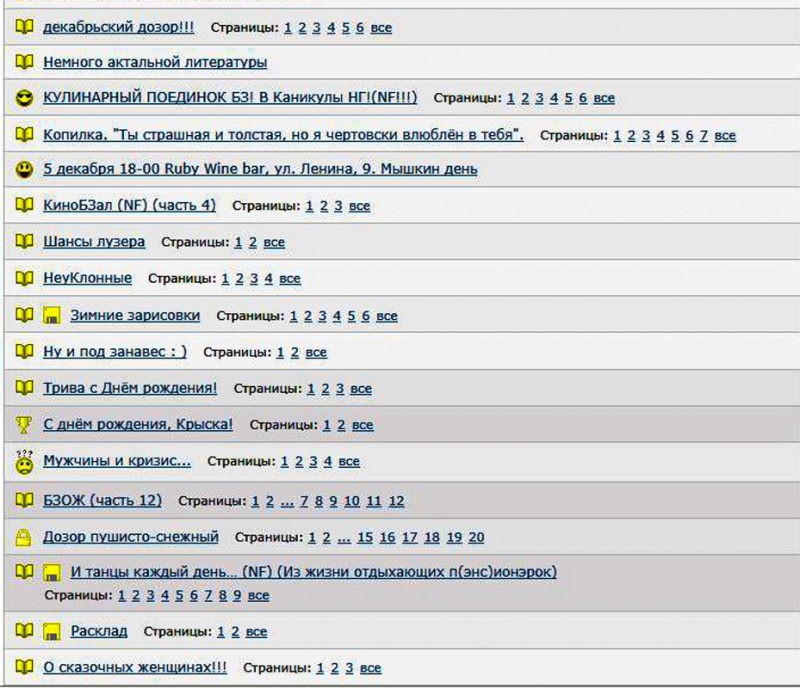Click the book icon beside 'декабрьский дозор!!!'
Screen dimensions: 800x688
click(24, 27)
